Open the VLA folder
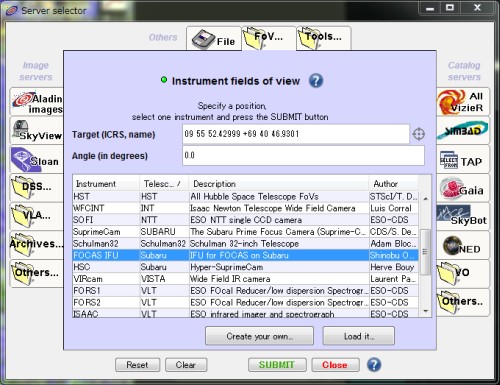This screenshot has height=385, width=500. tap(37, 216)
